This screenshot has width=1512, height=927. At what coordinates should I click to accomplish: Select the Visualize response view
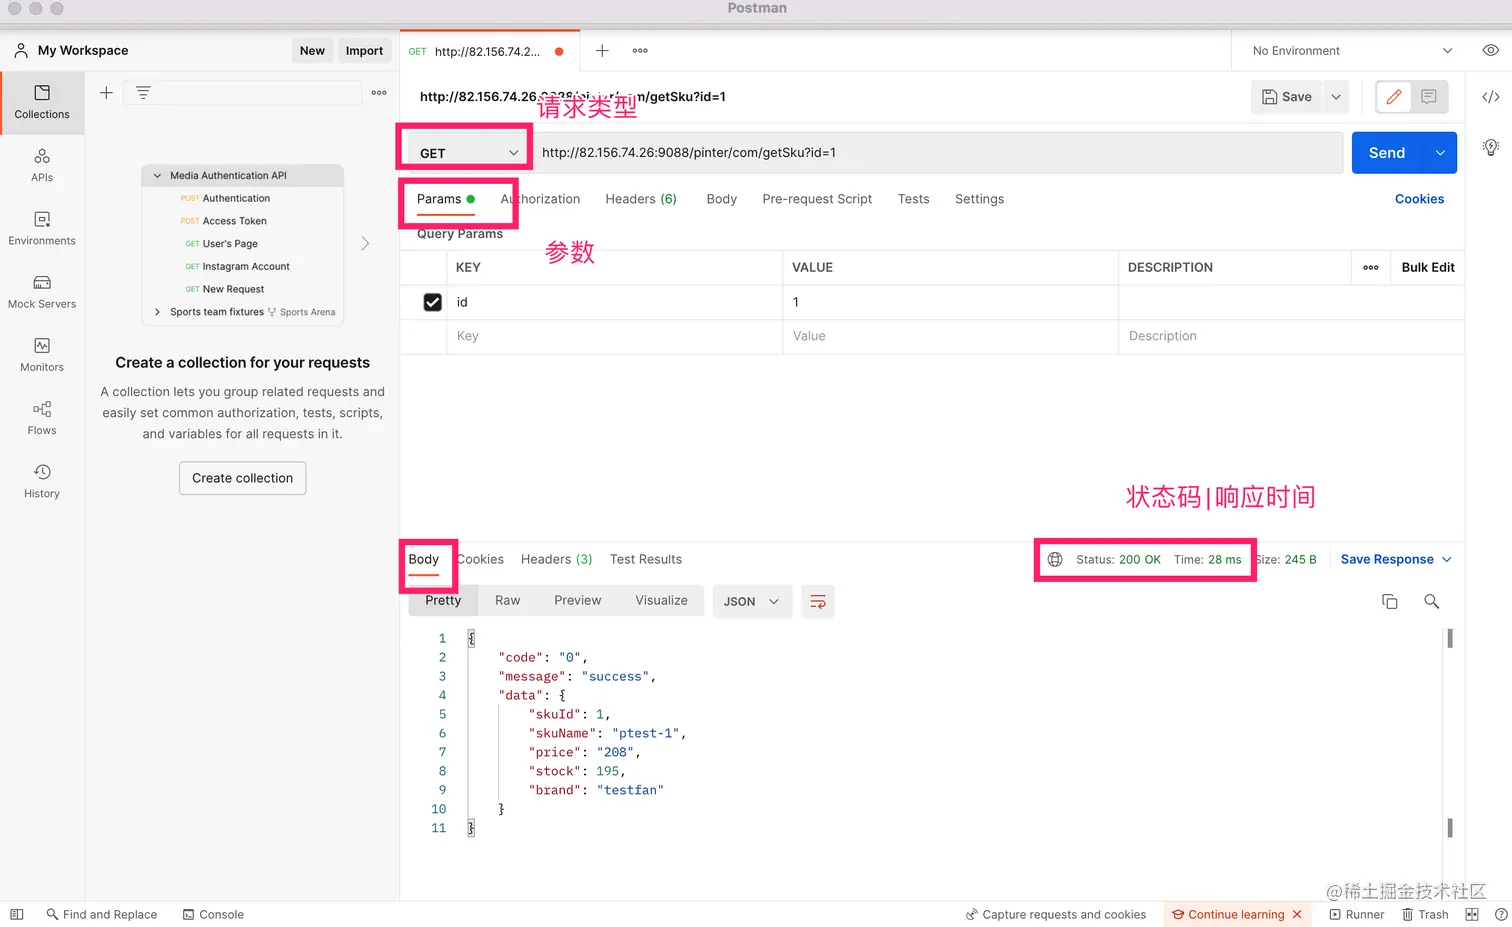point(661,601)
